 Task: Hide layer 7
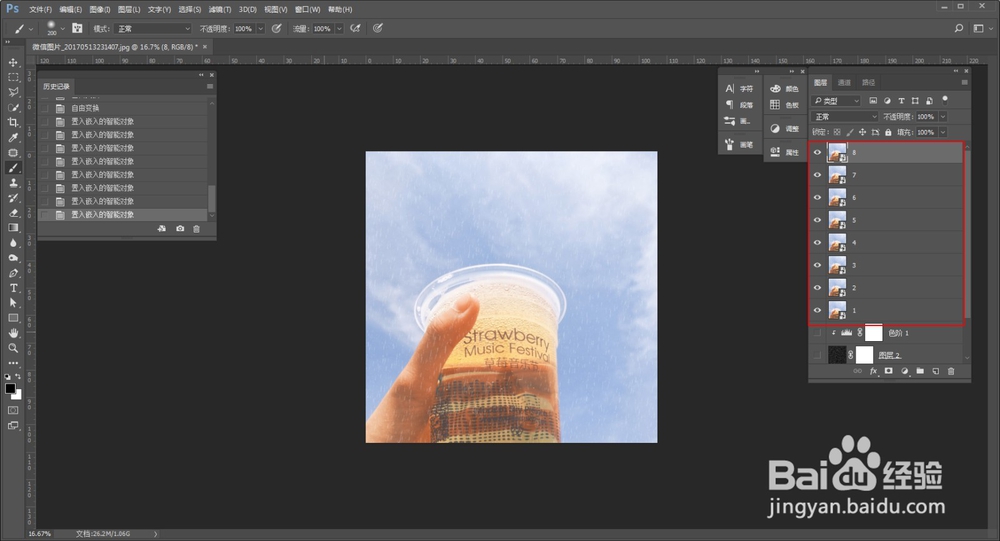pos(817,175)
